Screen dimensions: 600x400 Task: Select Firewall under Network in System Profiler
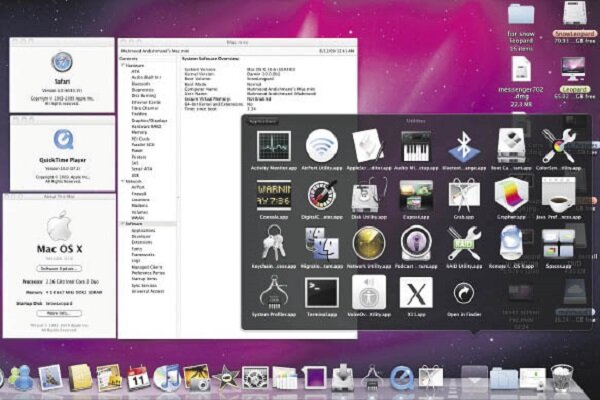pyautogui.click(x=139, y=193)
